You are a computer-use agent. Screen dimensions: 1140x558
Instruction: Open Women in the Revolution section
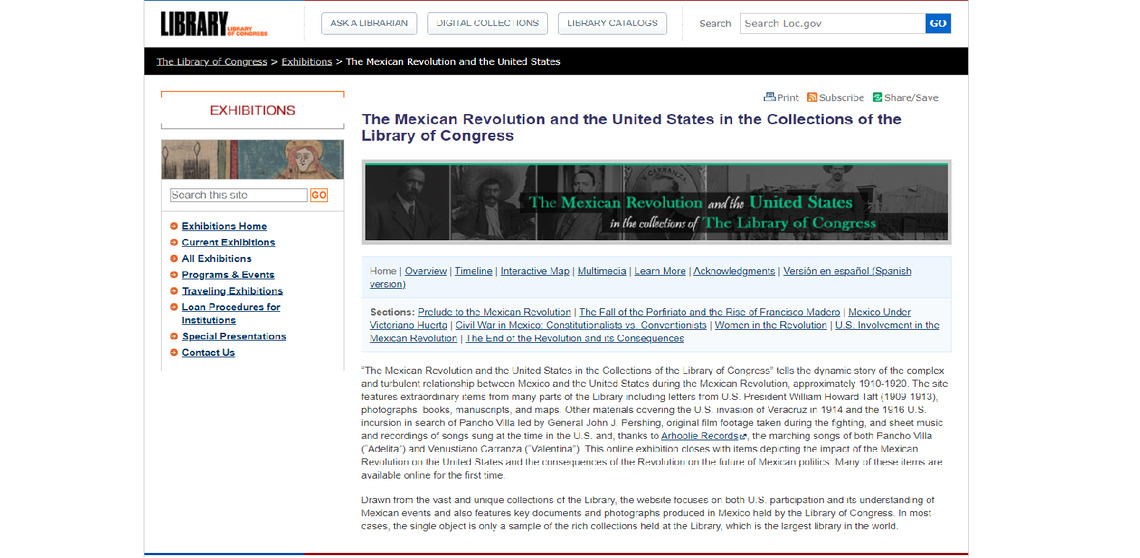click(x=770, y=325)
